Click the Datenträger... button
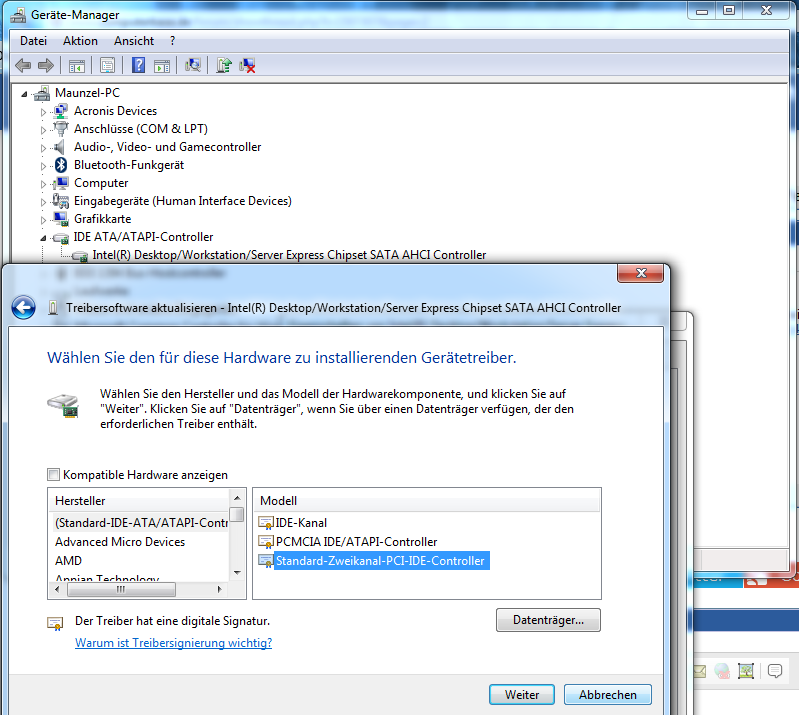Viewport: 799px width, 715px height. (548, 620)
